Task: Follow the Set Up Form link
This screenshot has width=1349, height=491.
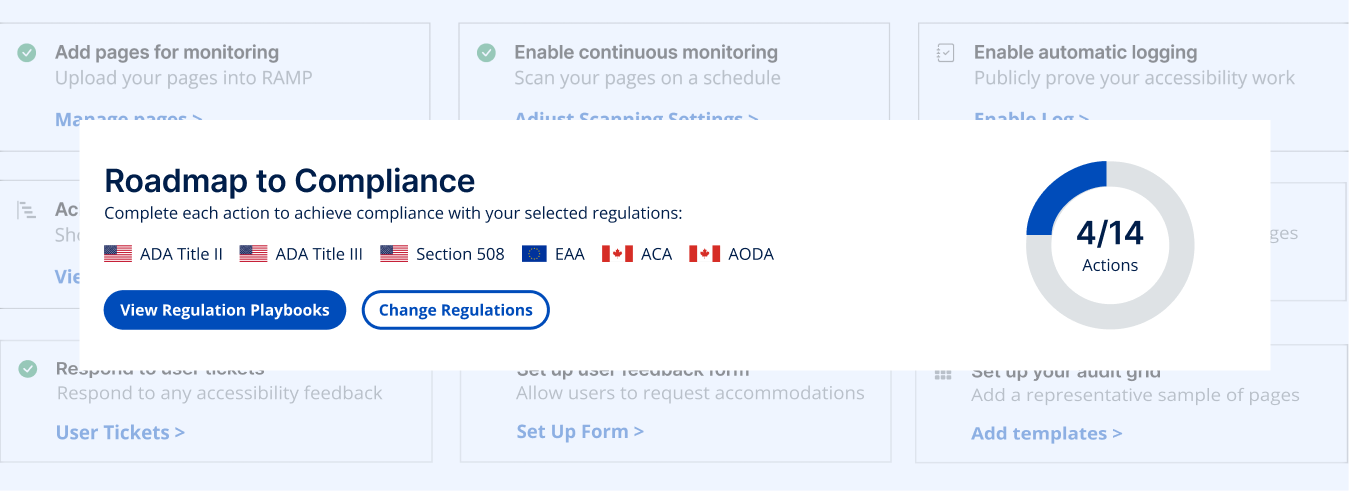Action: click(x=580, y=432)
